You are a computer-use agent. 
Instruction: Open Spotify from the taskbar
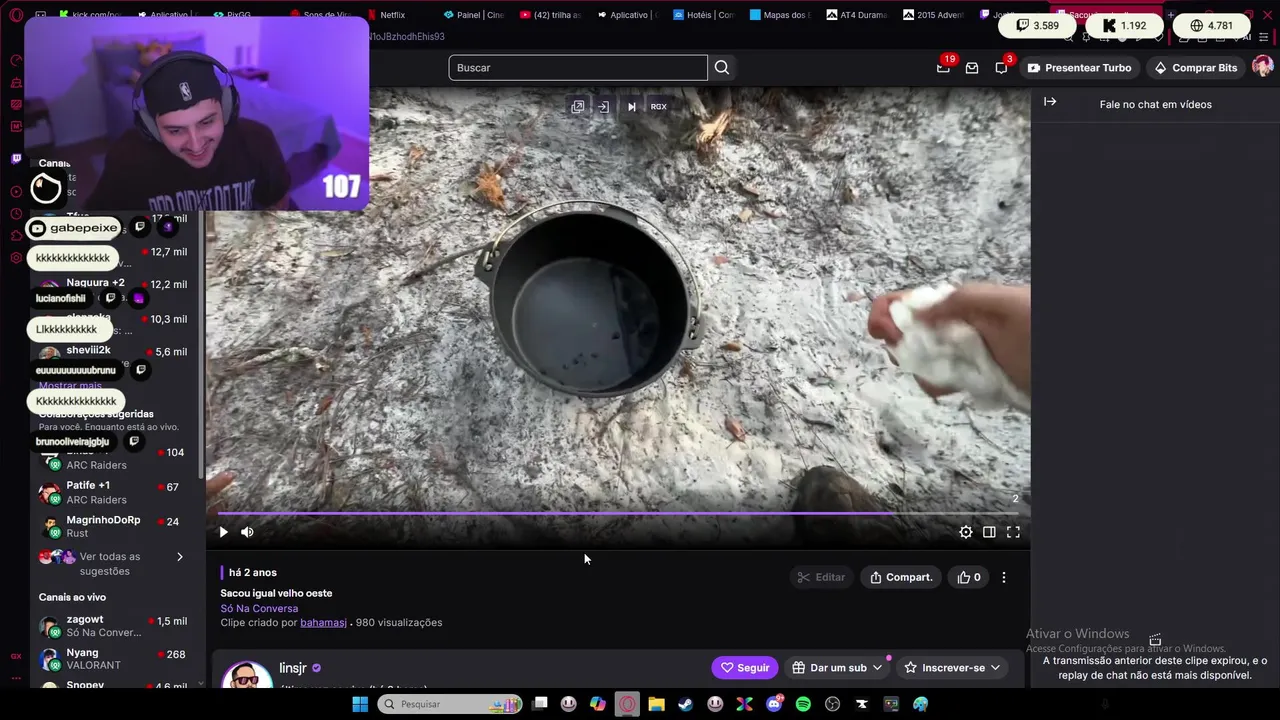803,704
